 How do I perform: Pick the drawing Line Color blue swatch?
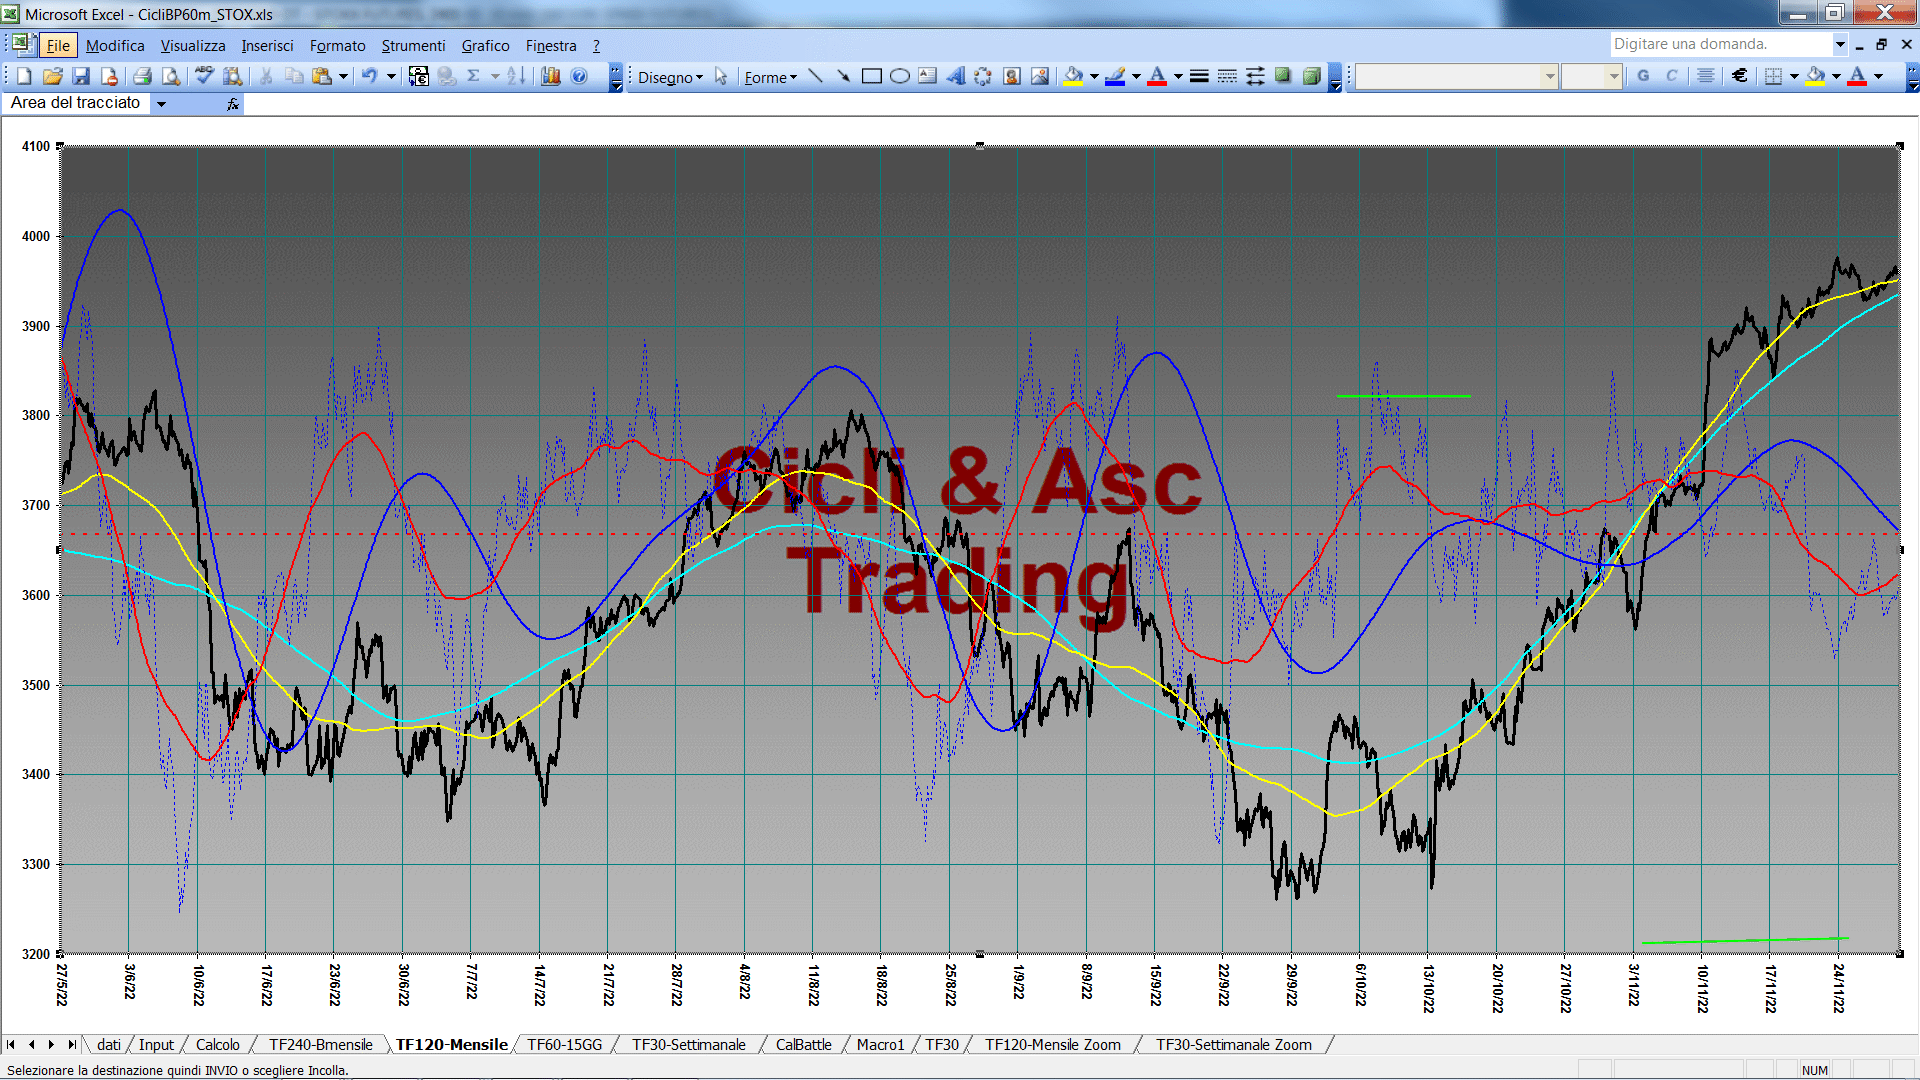point(1116,76)
